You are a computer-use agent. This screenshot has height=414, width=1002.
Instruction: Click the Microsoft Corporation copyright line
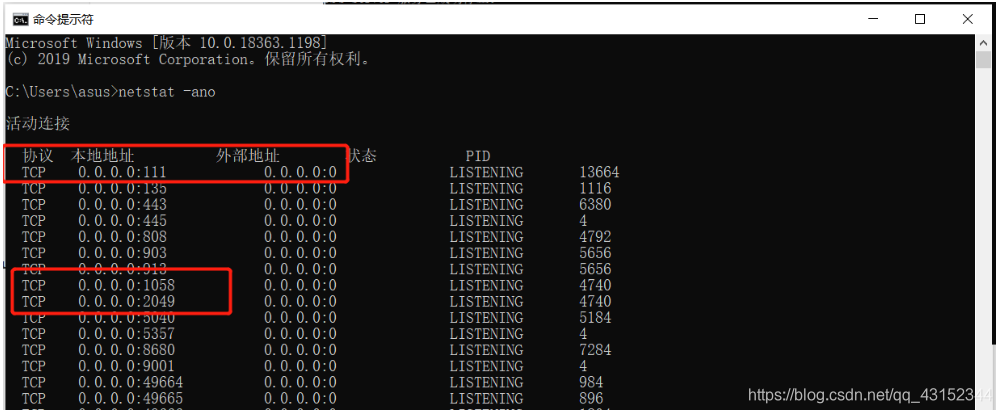coord(188,59)
